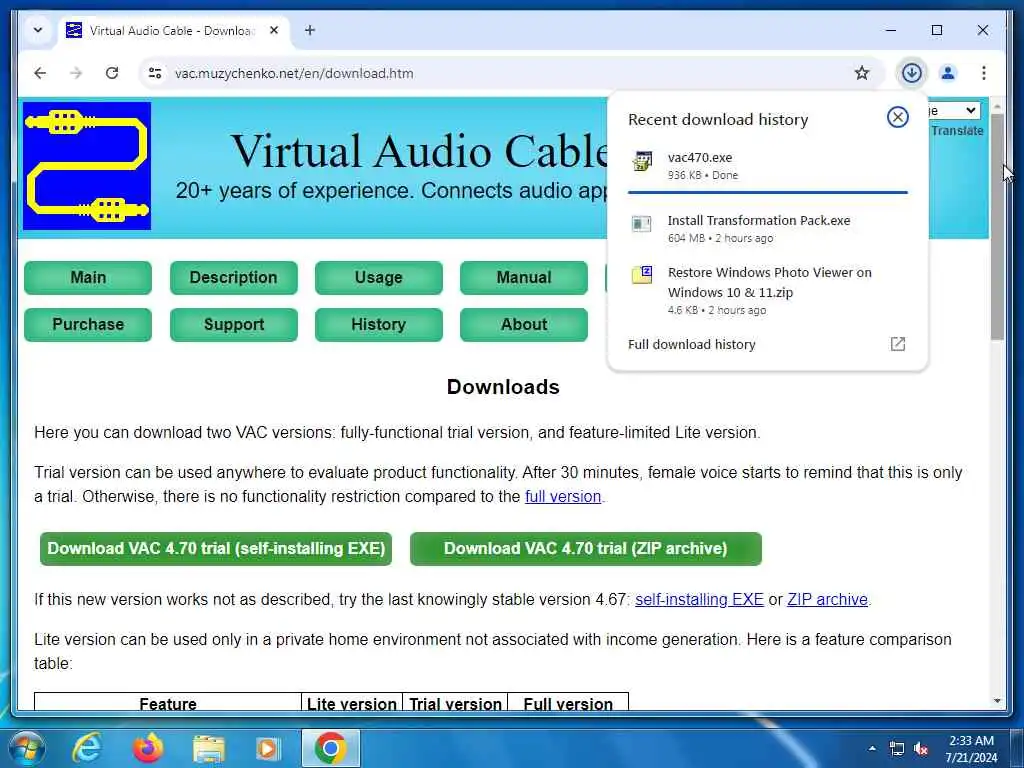Viewport: 1024px width, 768px height.
Task: Click Install Transformation Pack.exe entry name
Action: [759, 220]
